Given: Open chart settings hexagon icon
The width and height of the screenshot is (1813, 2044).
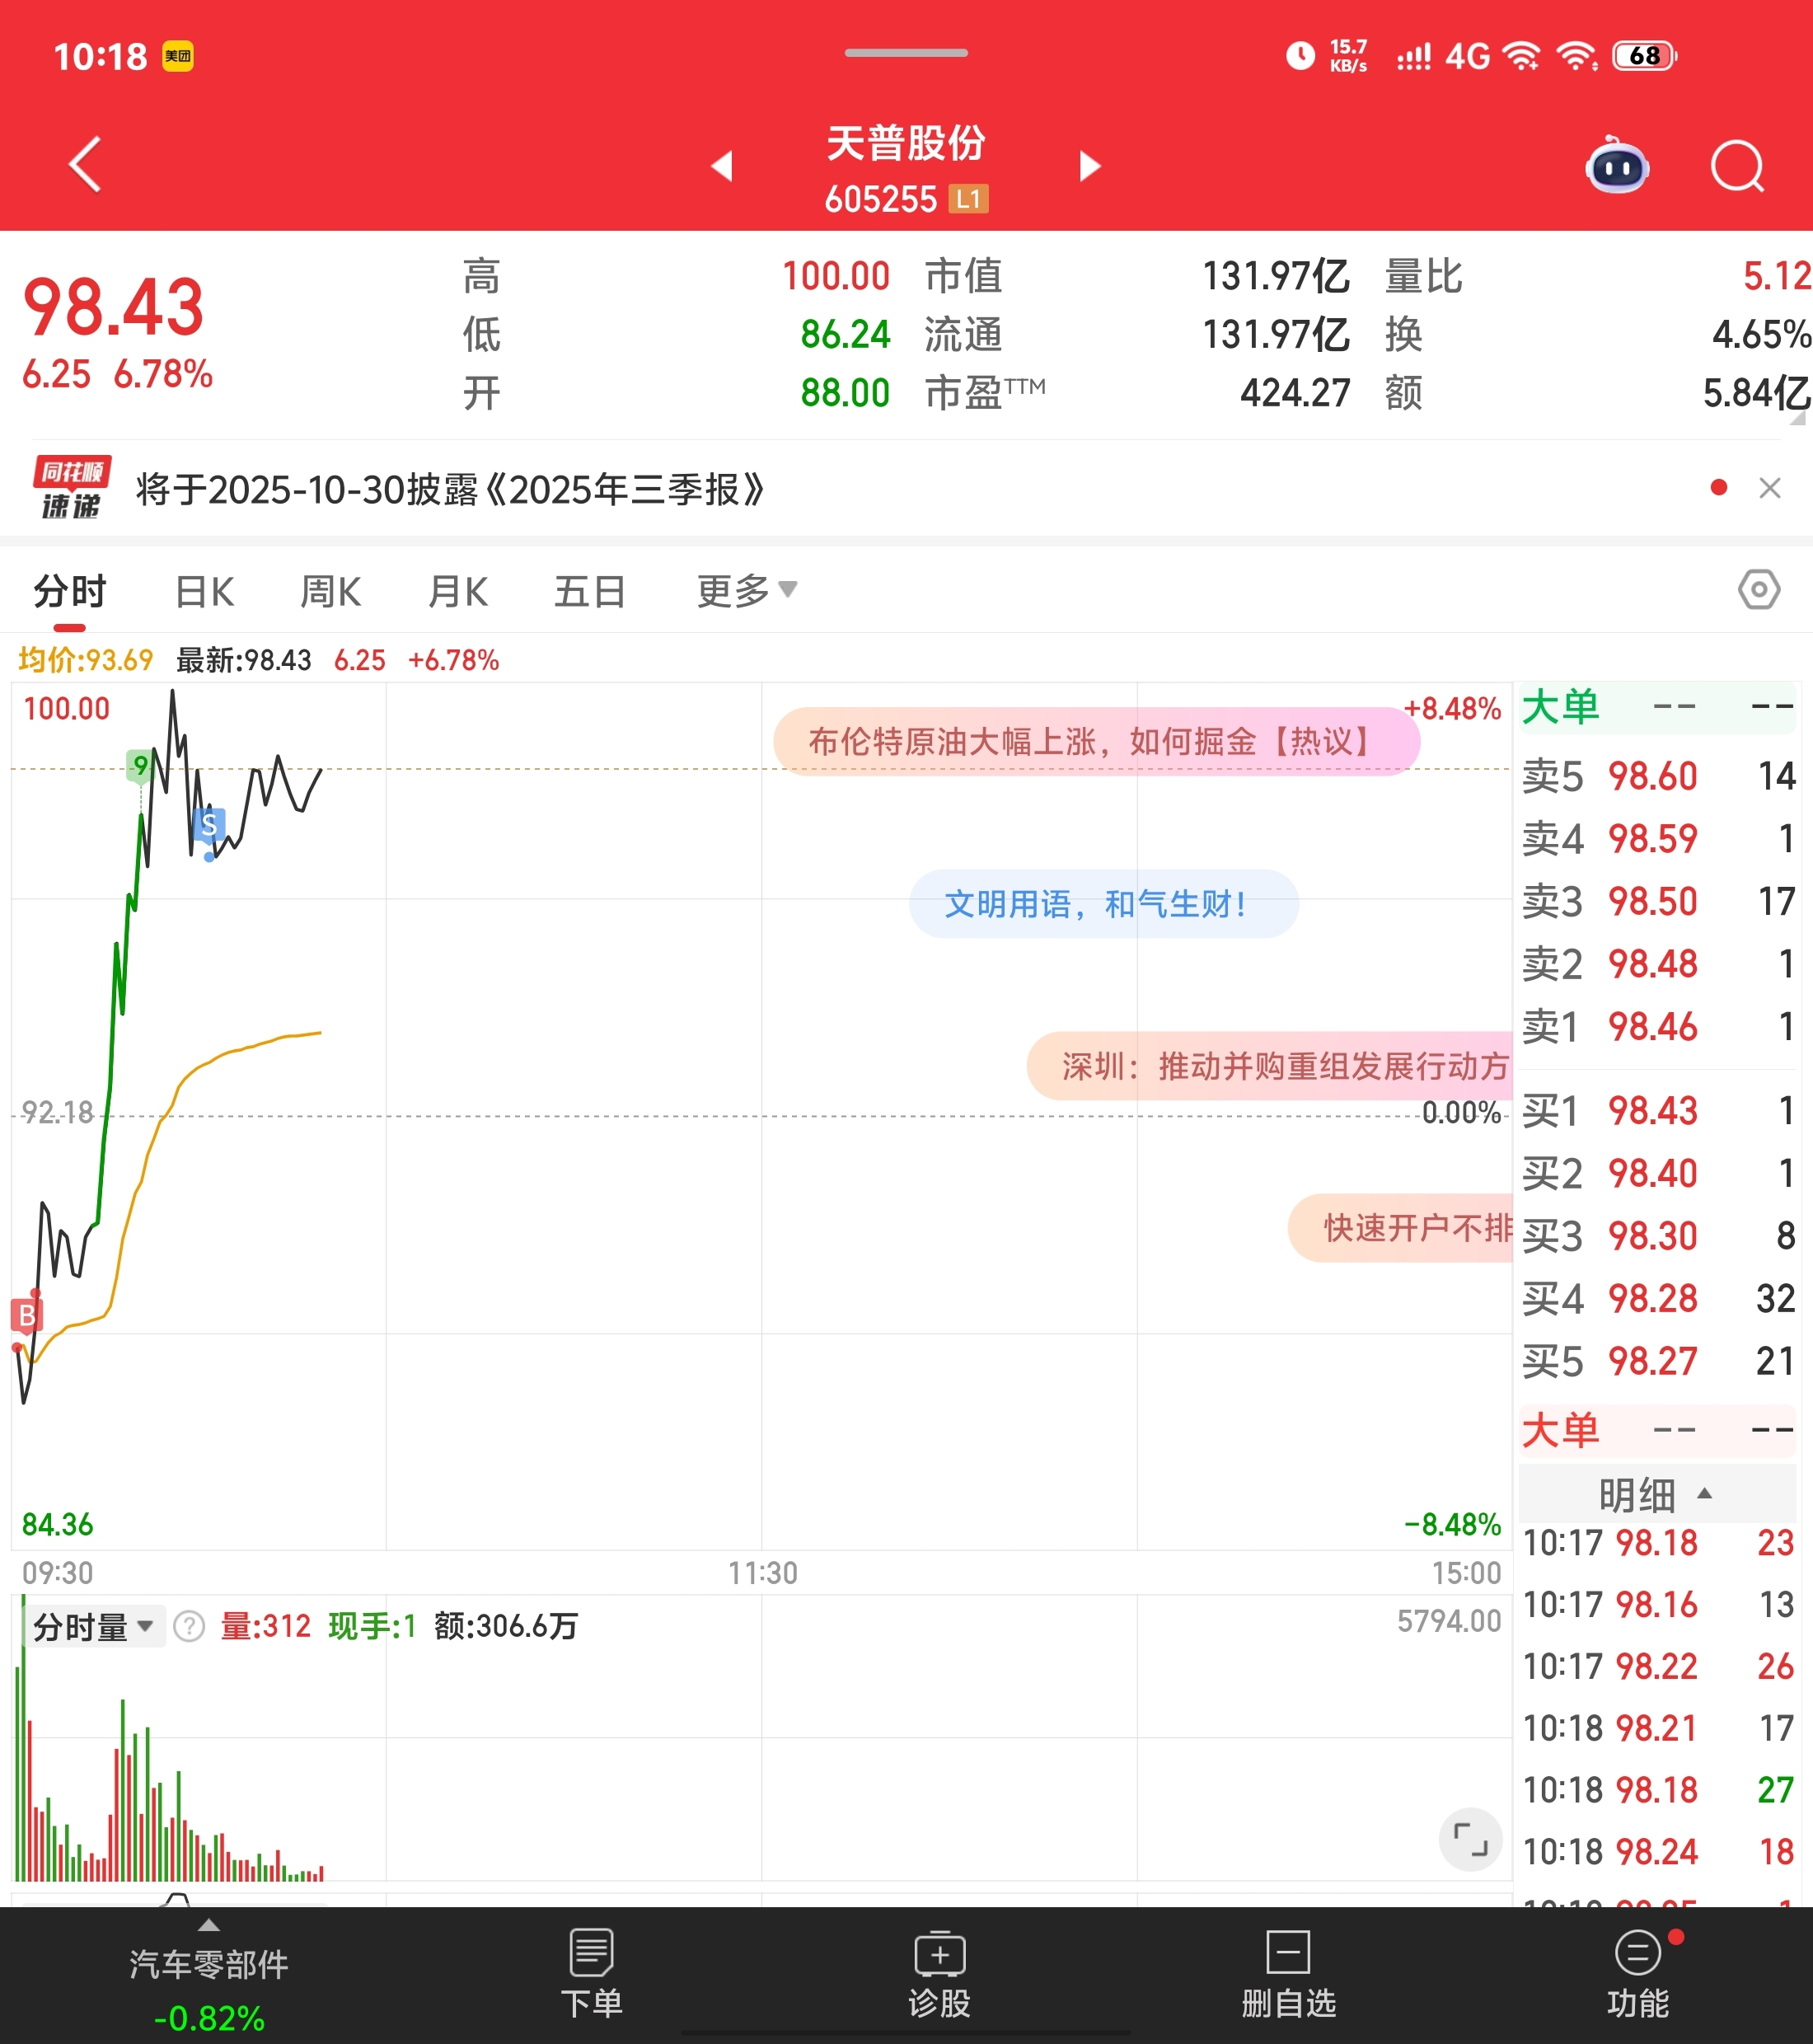Looking at the screenshot, I should pos(1758,590).
